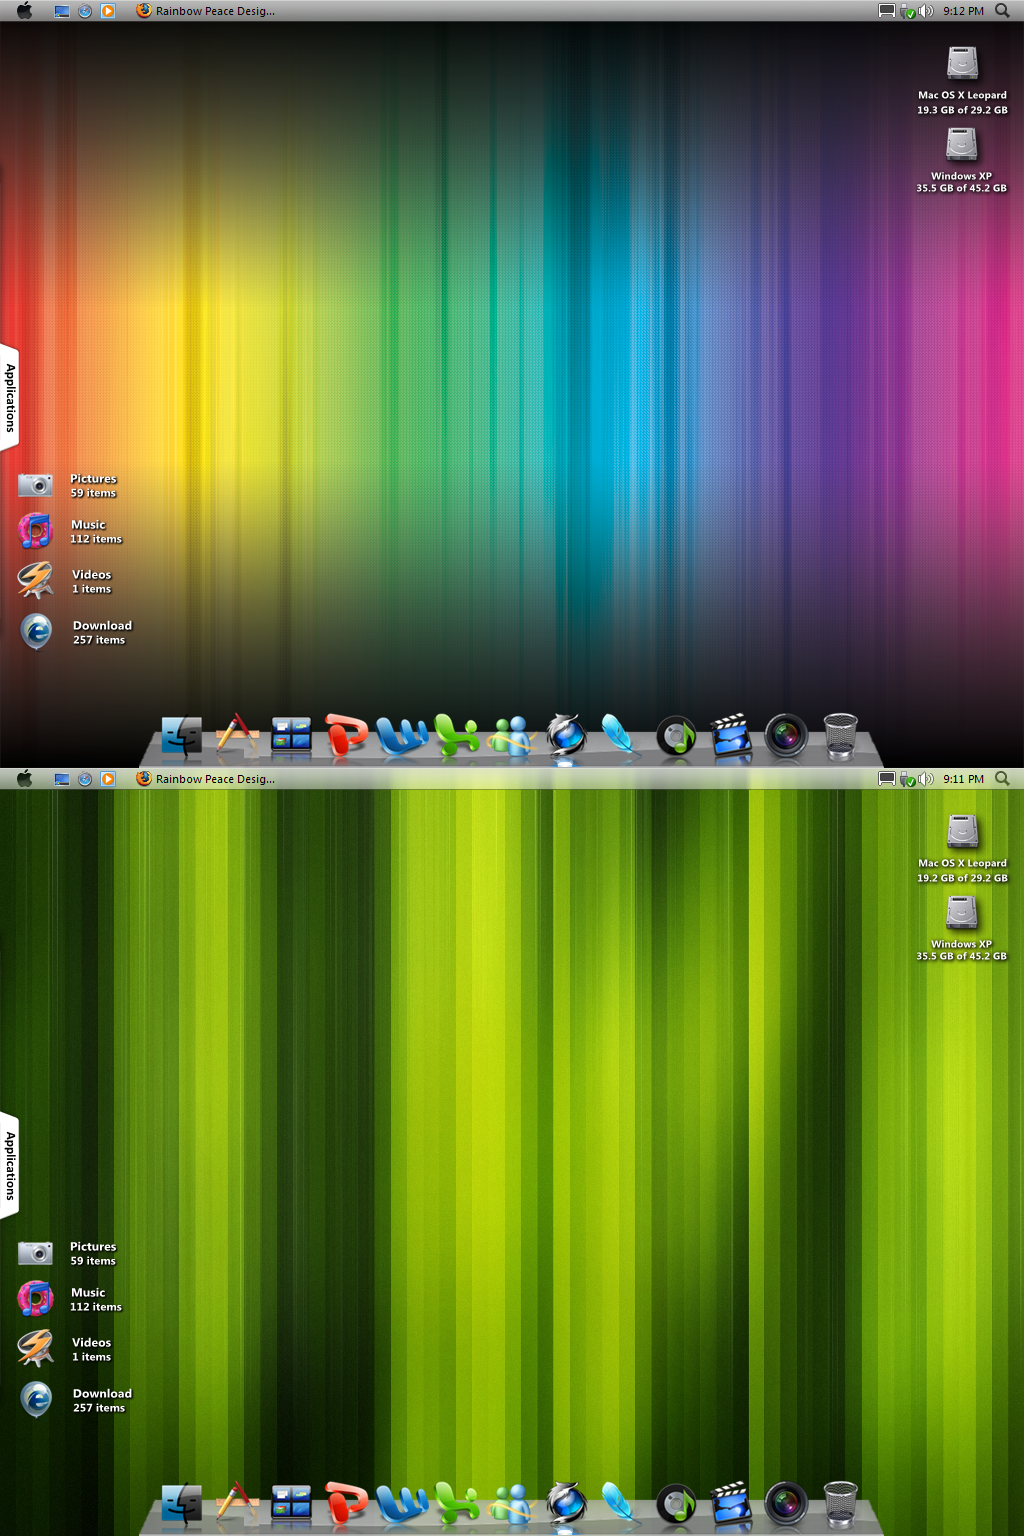Select Rainbow Peace Desig... Firefox window, green menu bar
The image size is (1024, 1536).
coord(206,779)
